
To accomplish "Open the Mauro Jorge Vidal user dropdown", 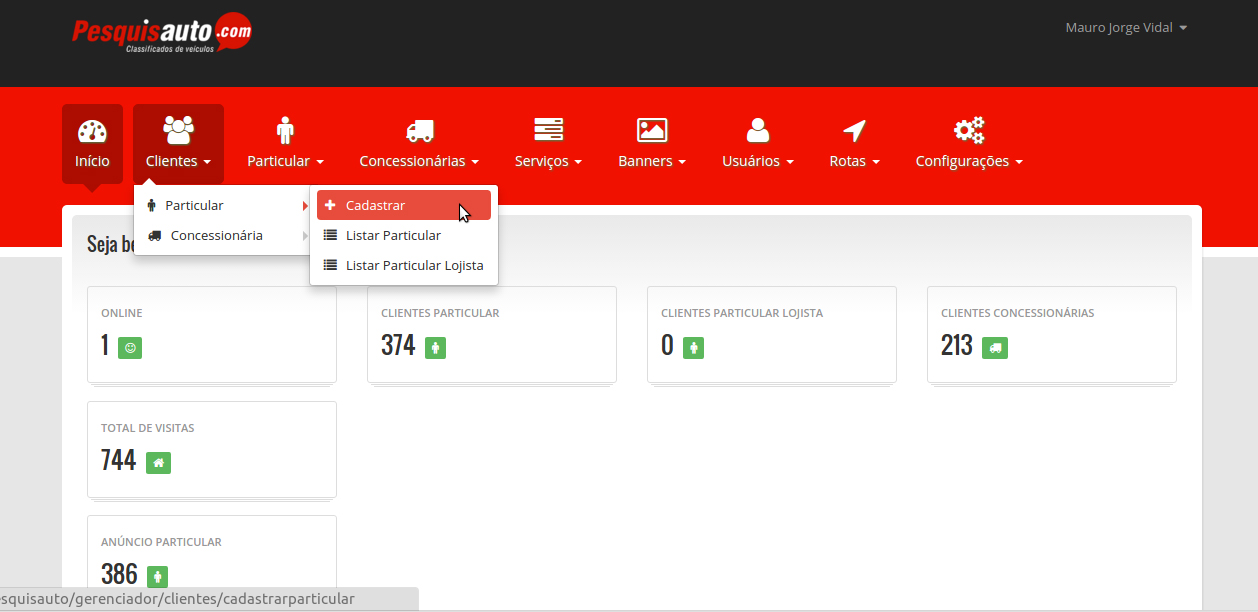I will point(1126,28).
